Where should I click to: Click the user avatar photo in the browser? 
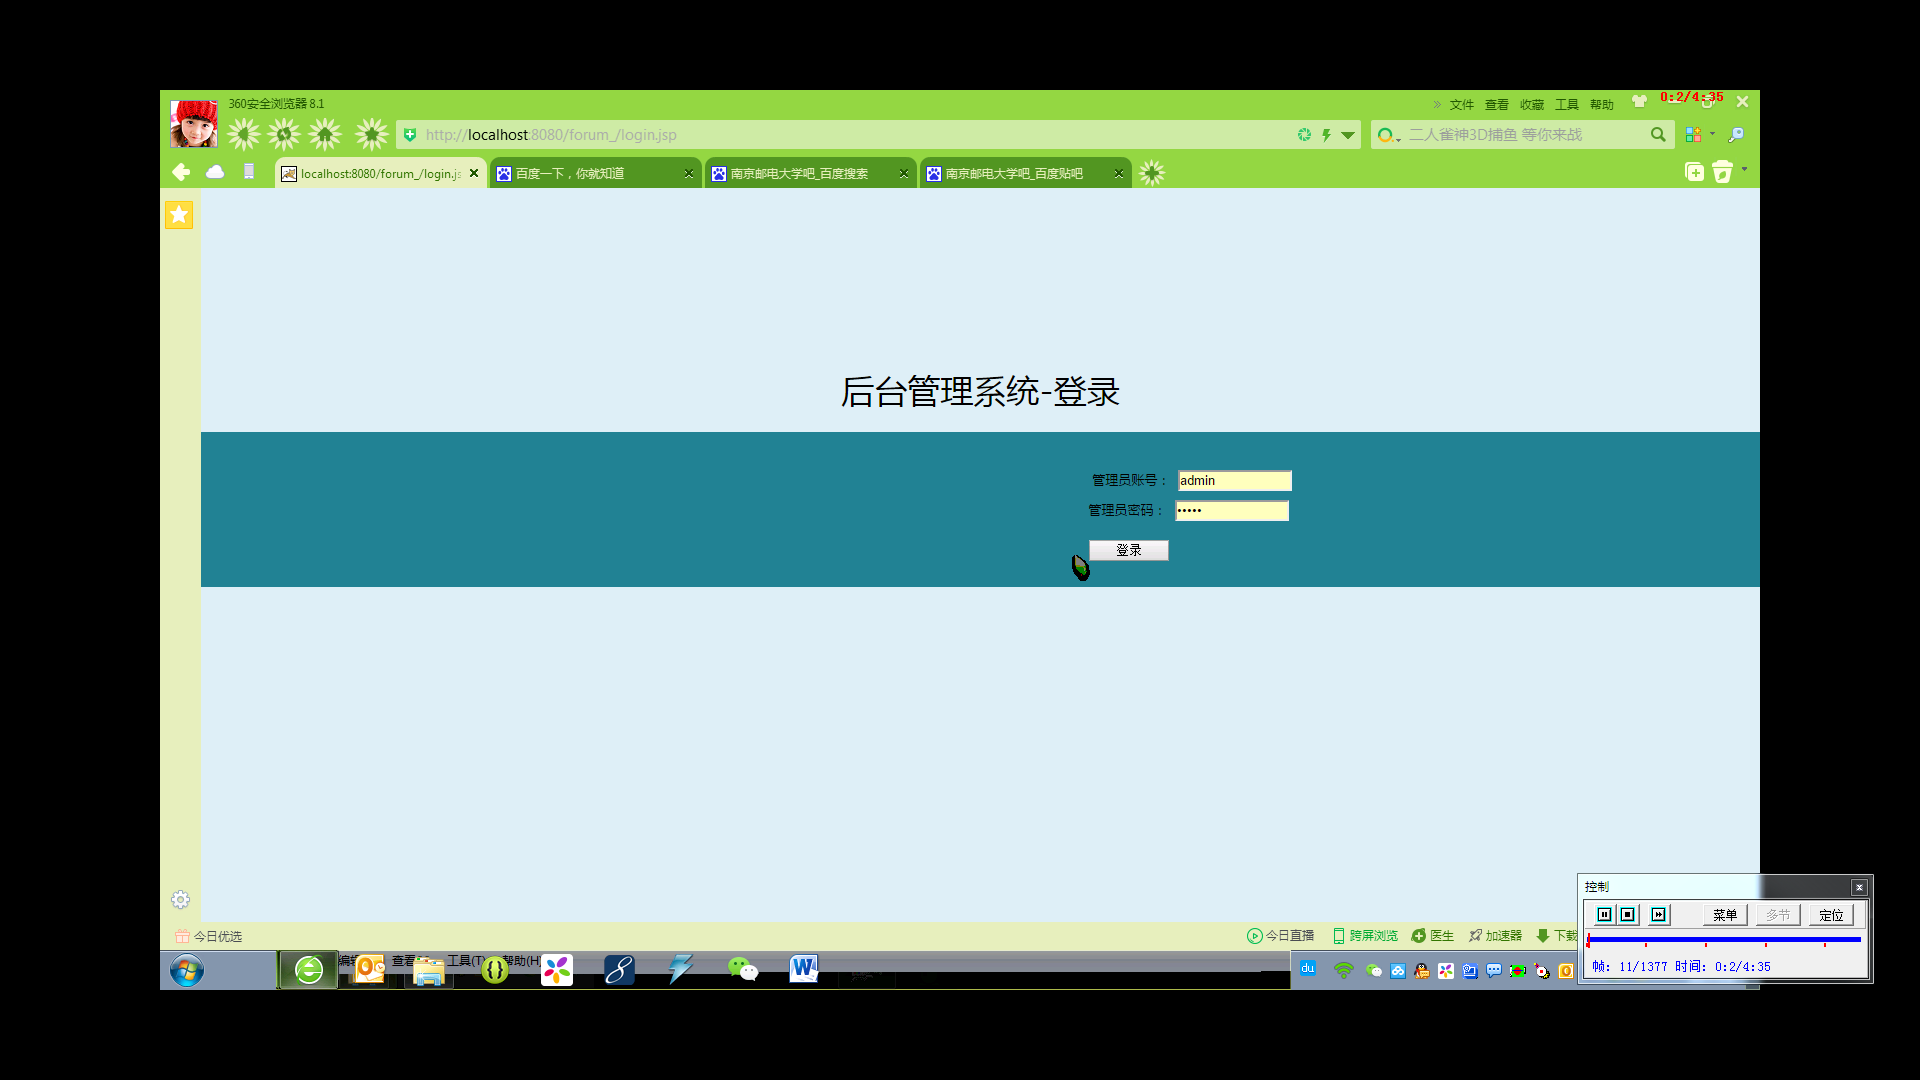click(194, 123)
